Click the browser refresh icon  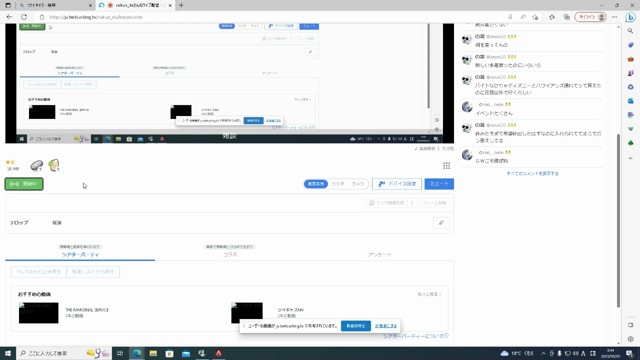point(24,17)
